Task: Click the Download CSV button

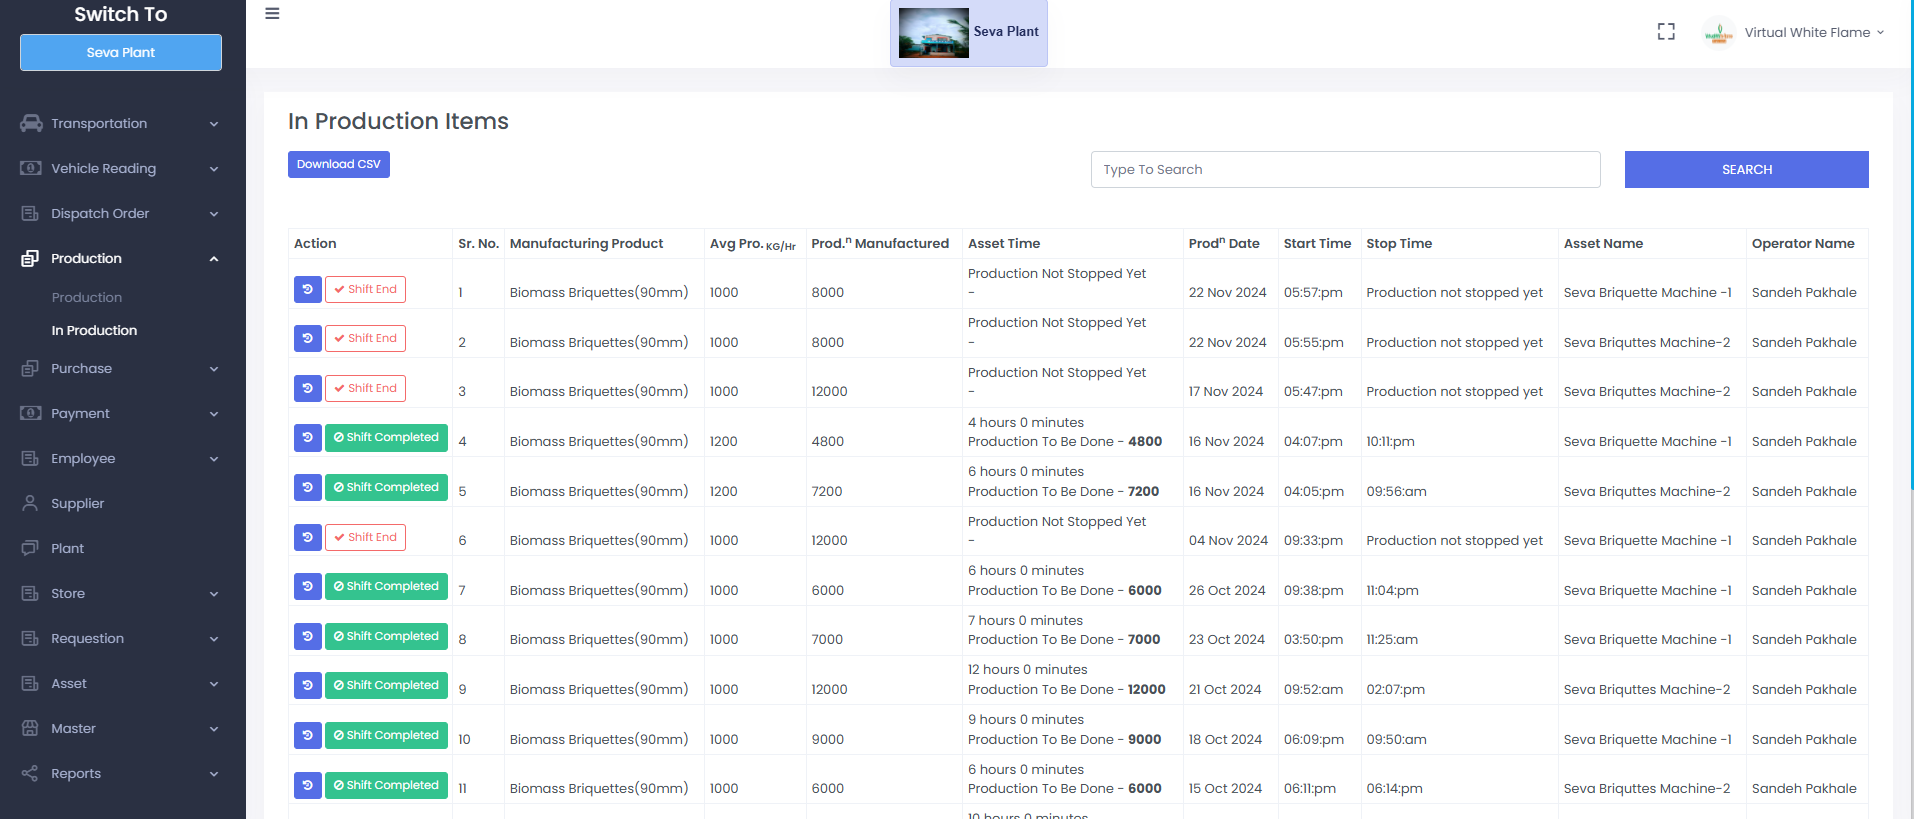Action: coord(339,164)
